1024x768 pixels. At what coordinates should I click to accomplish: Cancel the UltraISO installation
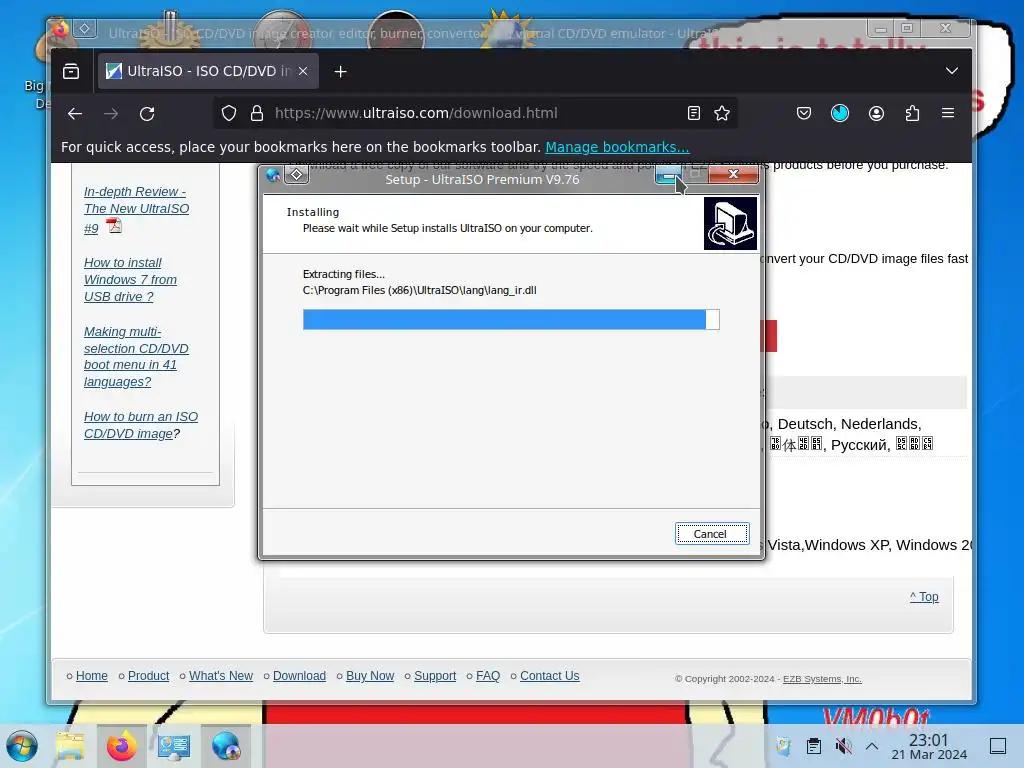(x=712, y=534)
